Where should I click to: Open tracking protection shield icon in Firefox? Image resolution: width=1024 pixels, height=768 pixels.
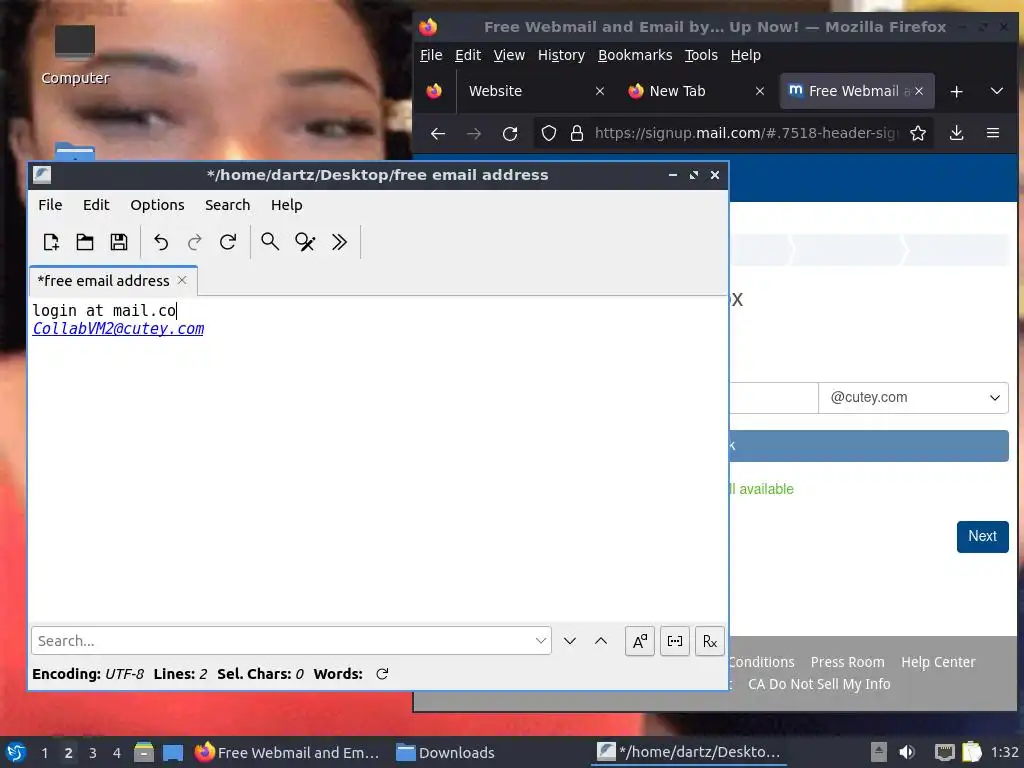(x=549, y=133)
